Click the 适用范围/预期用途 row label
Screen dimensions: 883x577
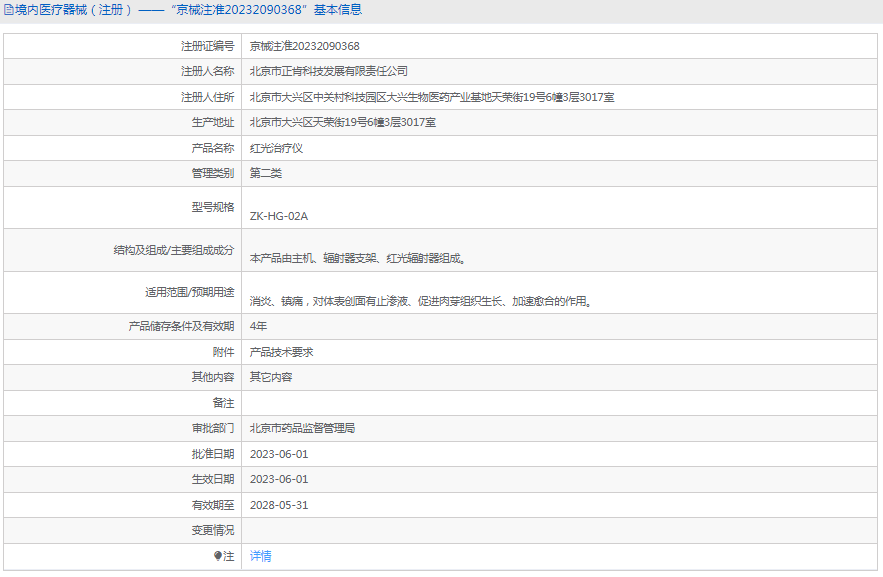[x=190, y=292]
